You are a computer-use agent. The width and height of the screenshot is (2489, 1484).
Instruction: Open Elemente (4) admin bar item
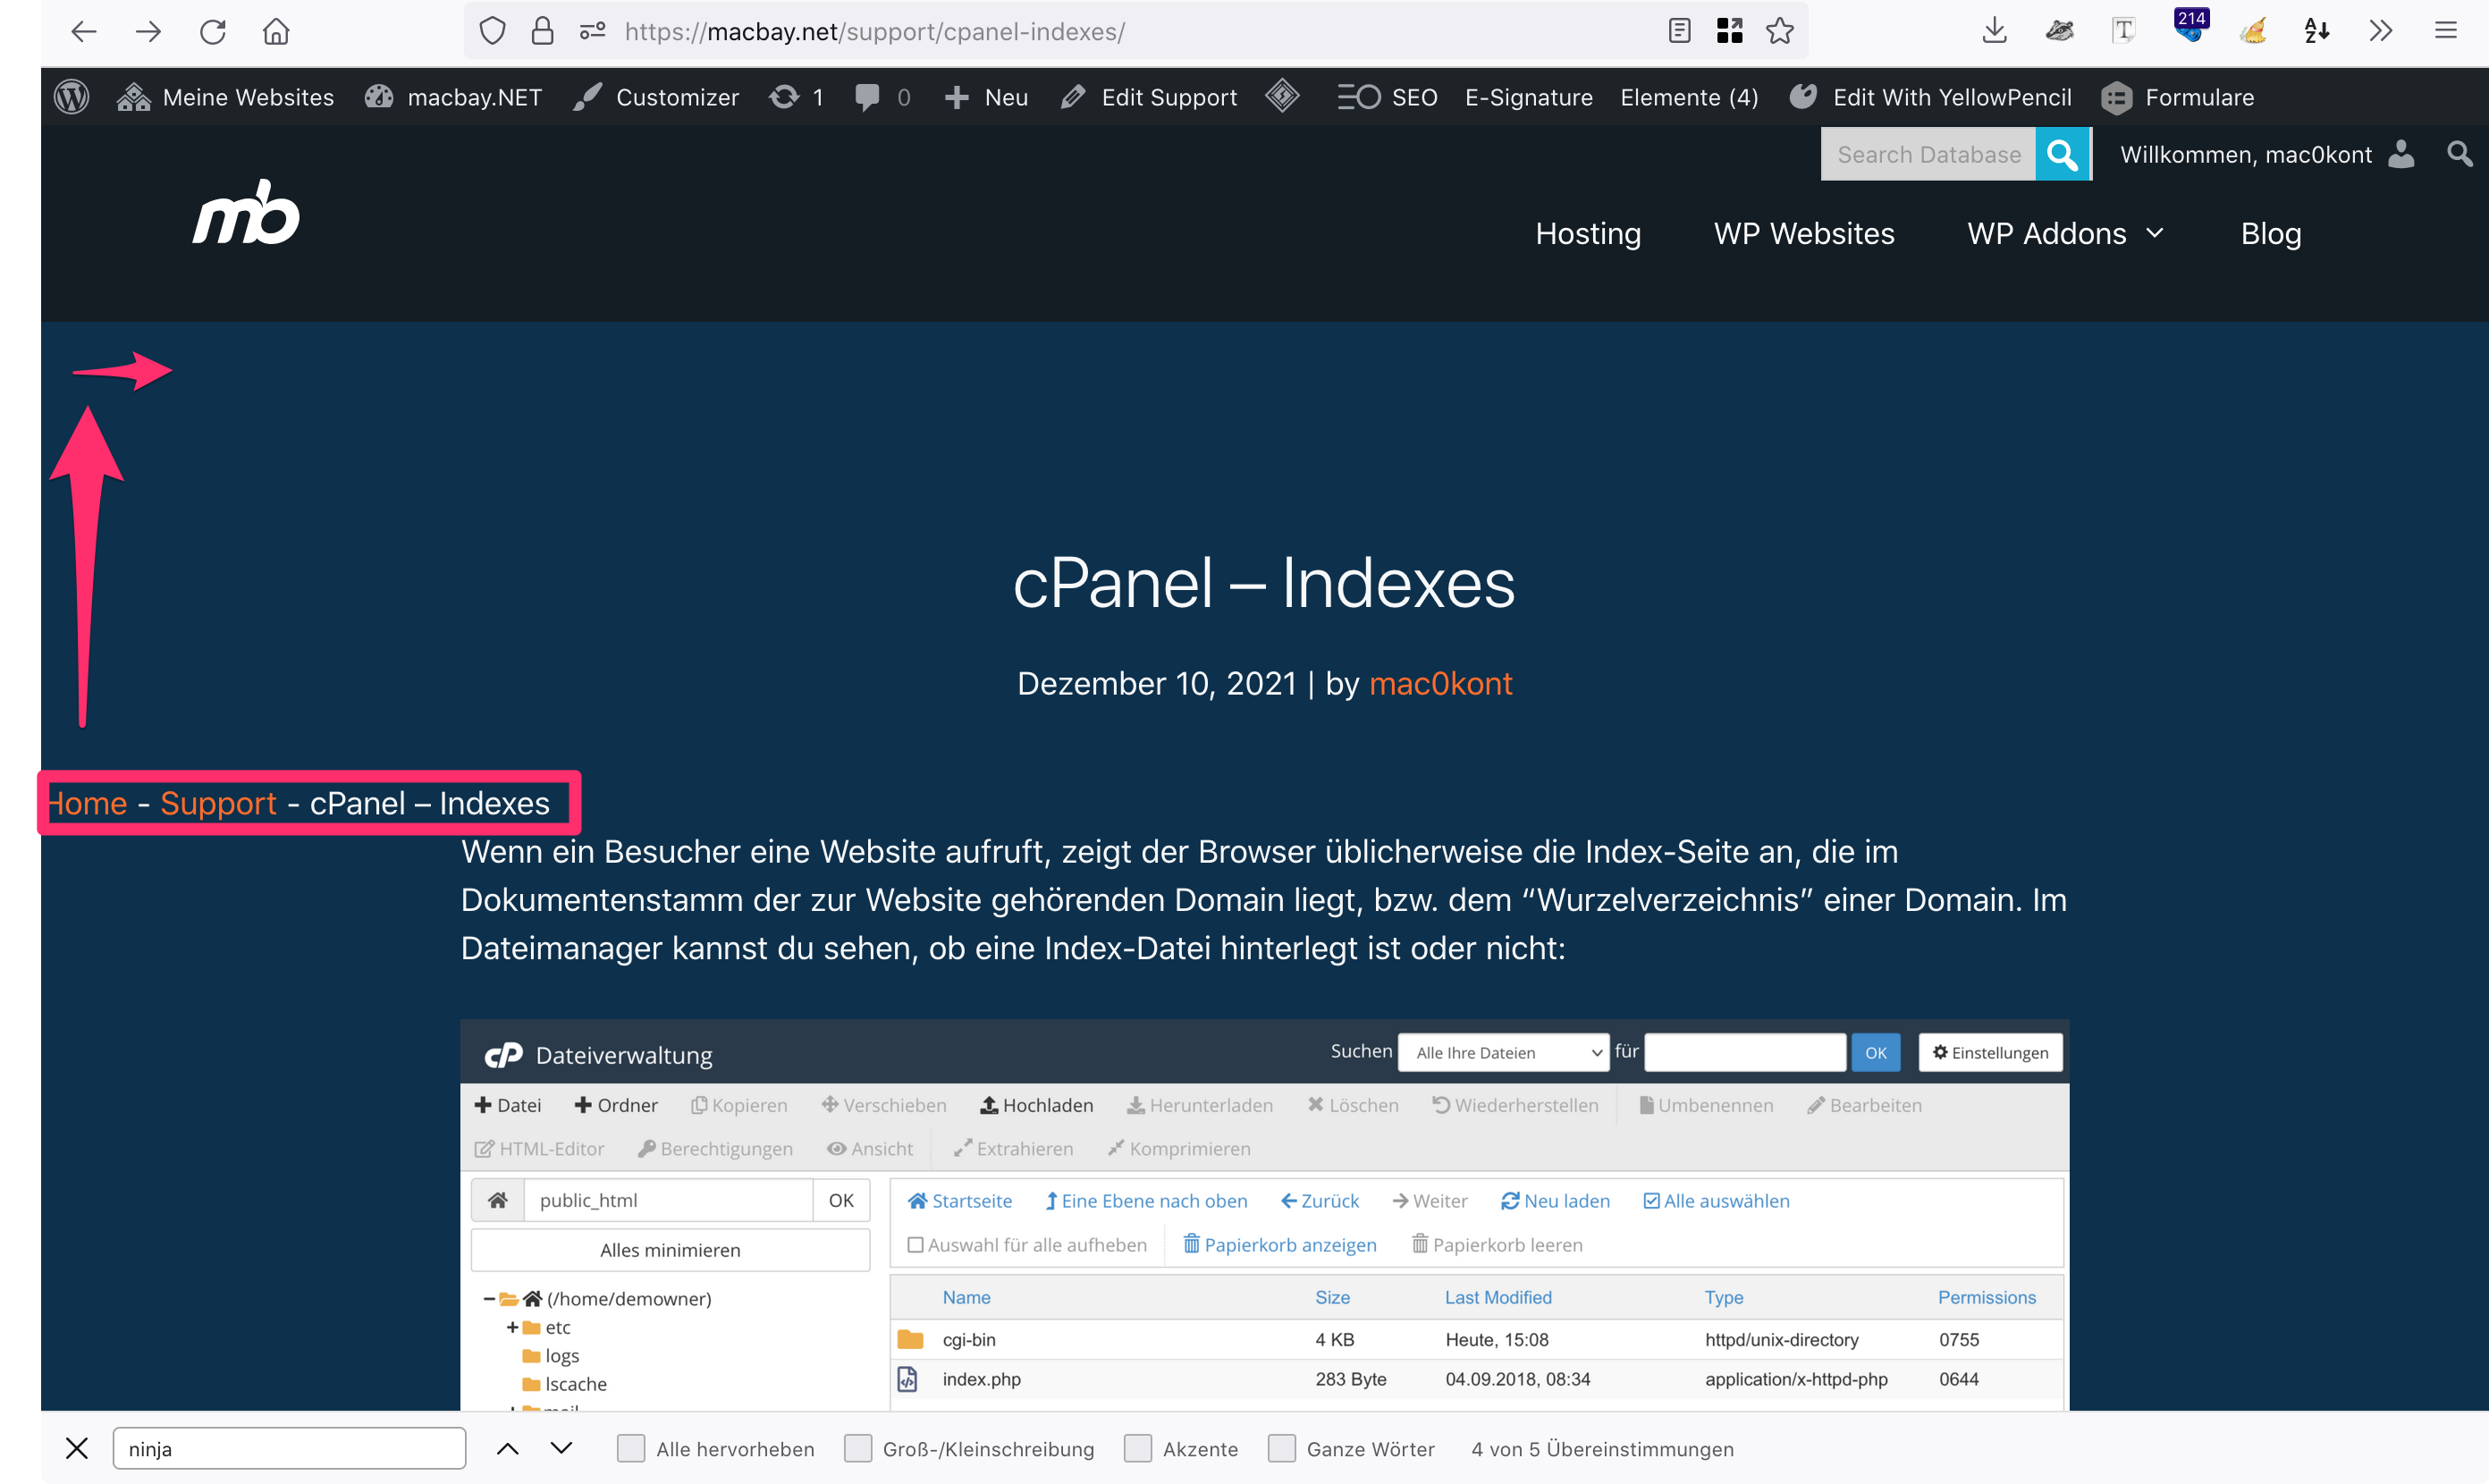click(1689, 97)
